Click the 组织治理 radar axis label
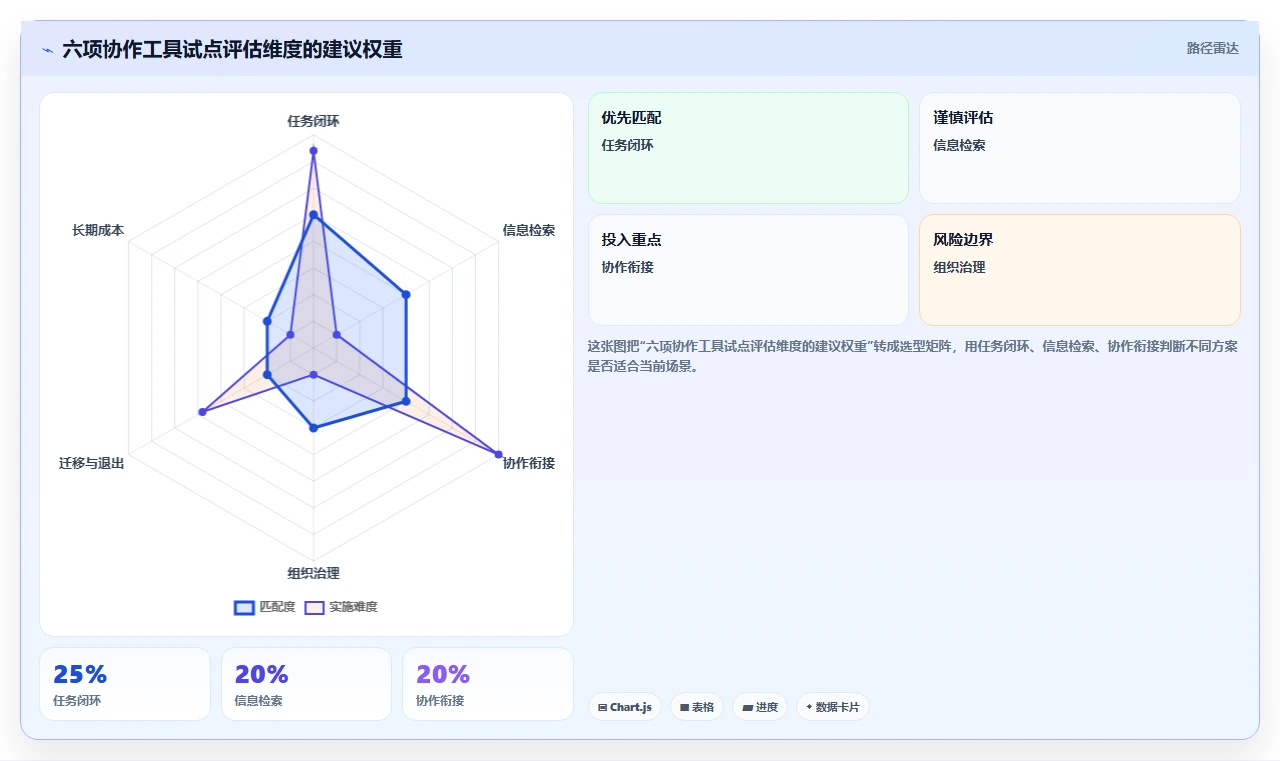The width and height of the screenshot is (1280, 761). 313,573
